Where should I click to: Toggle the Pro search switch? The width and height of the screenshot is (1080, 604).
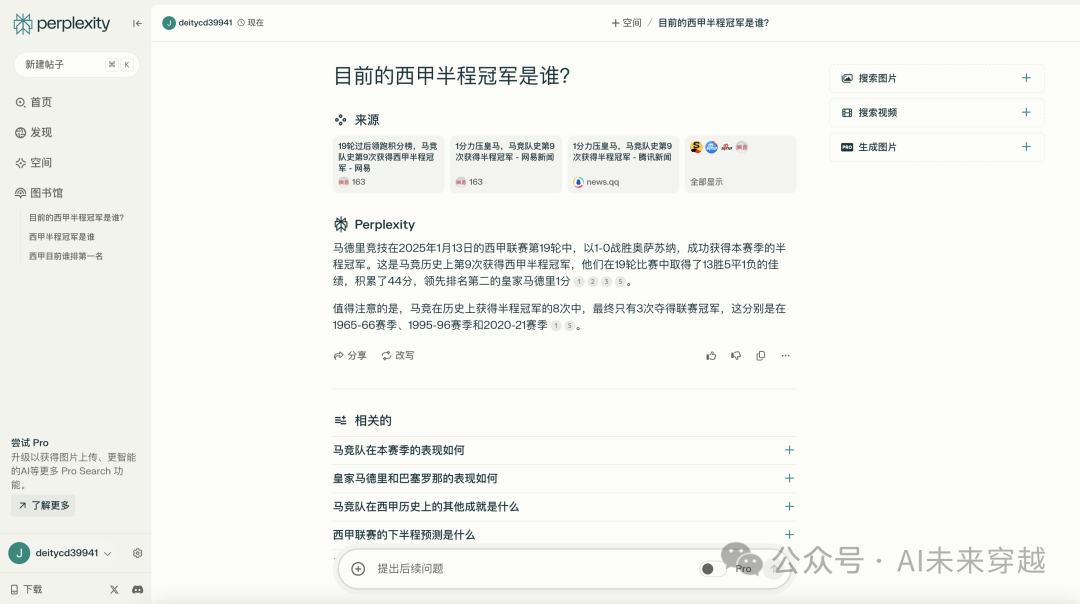pyautogui.click(x=712, y=569)
